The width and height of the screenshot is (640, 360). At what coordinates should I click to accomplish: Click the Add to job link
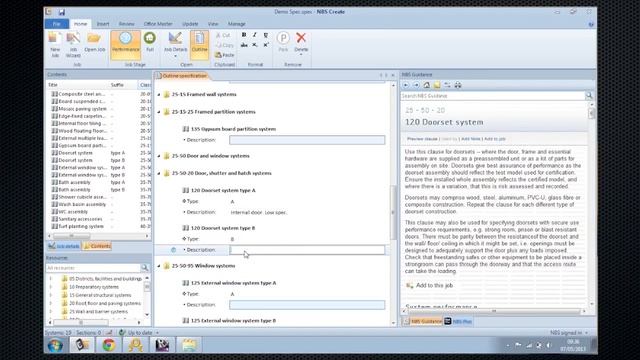coord(495,139)
